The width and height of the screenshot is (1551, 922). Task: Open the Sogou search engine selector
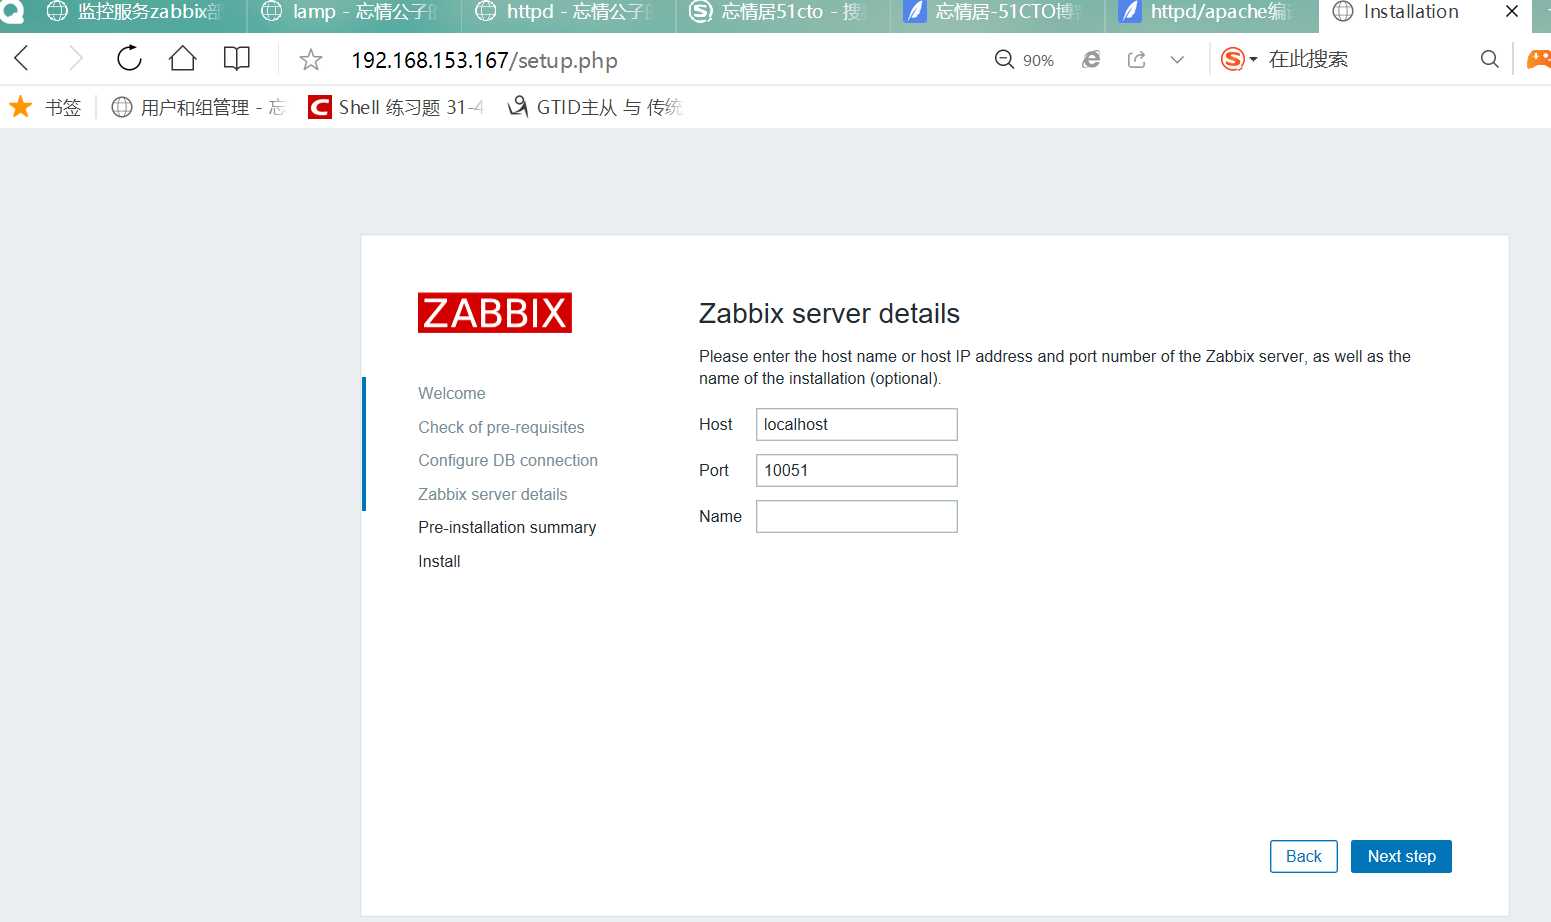point(1239,60)
